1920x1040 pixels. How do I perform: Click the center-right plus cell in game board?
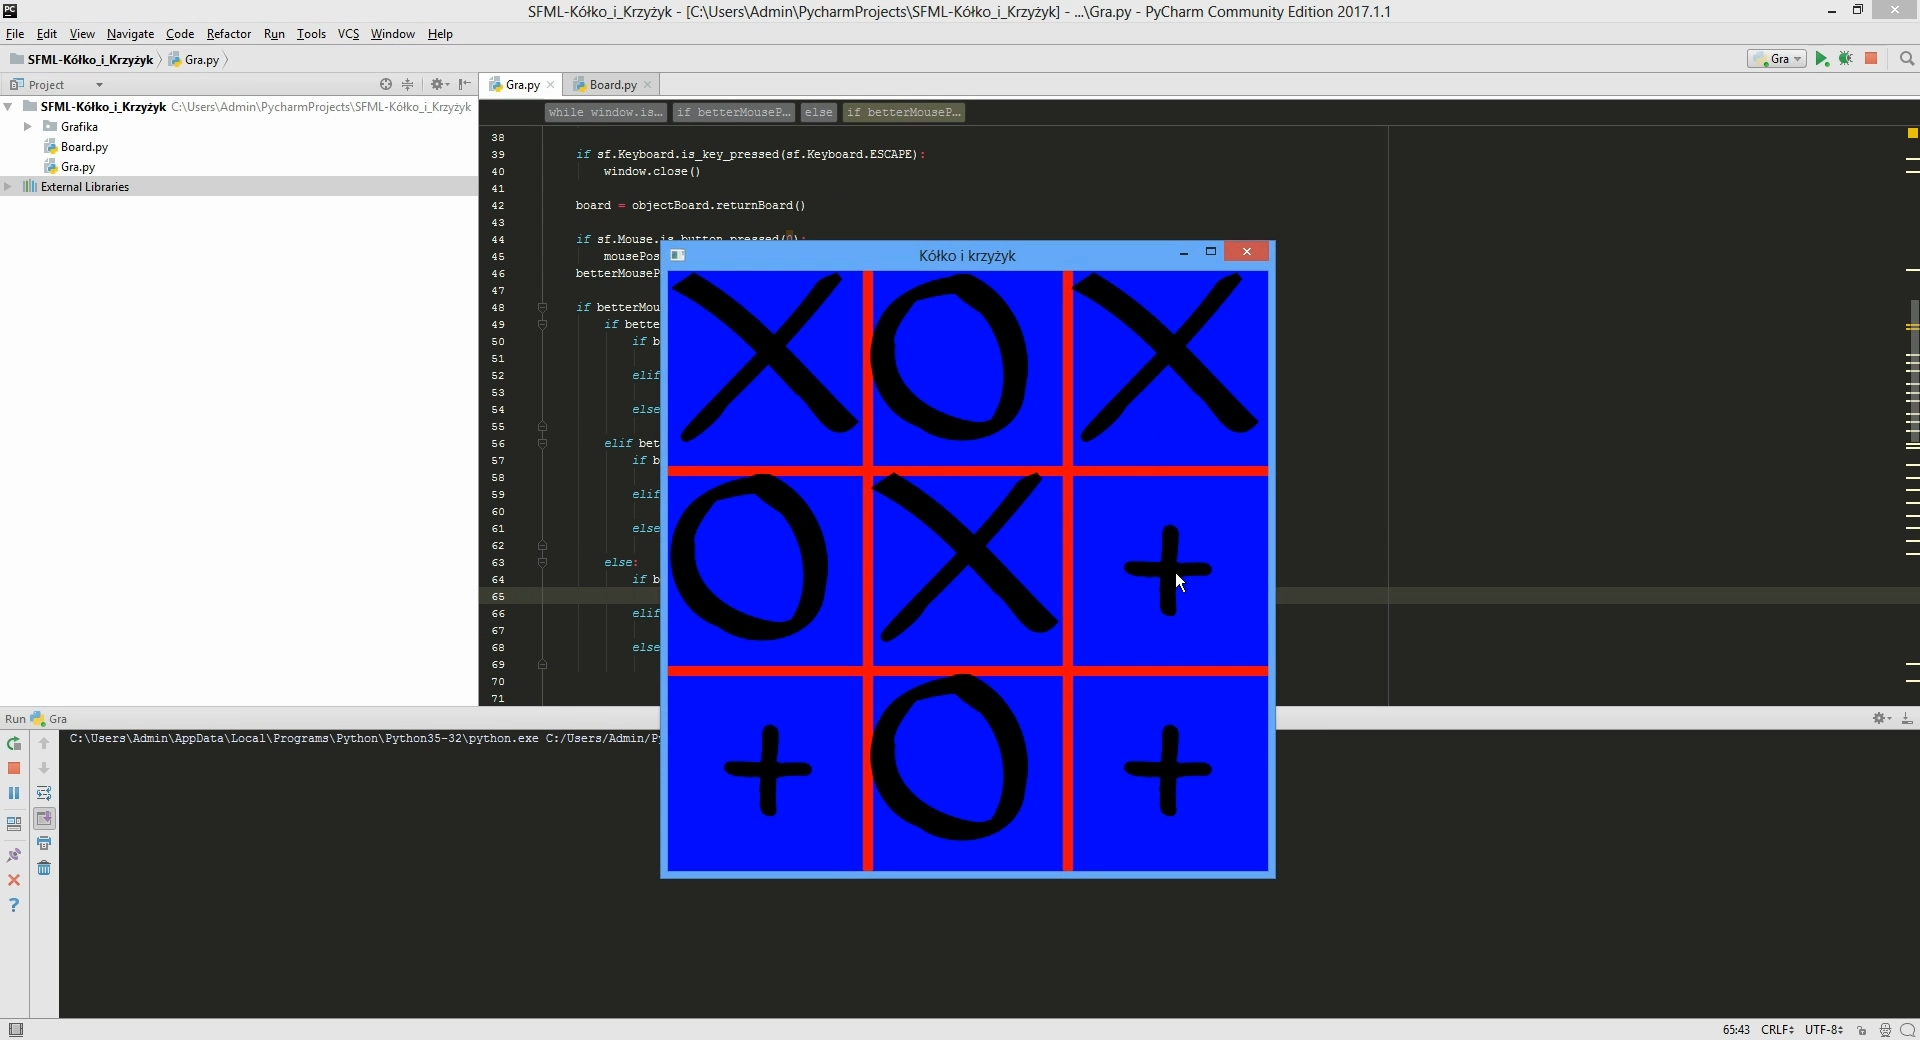pos(1168,570)
